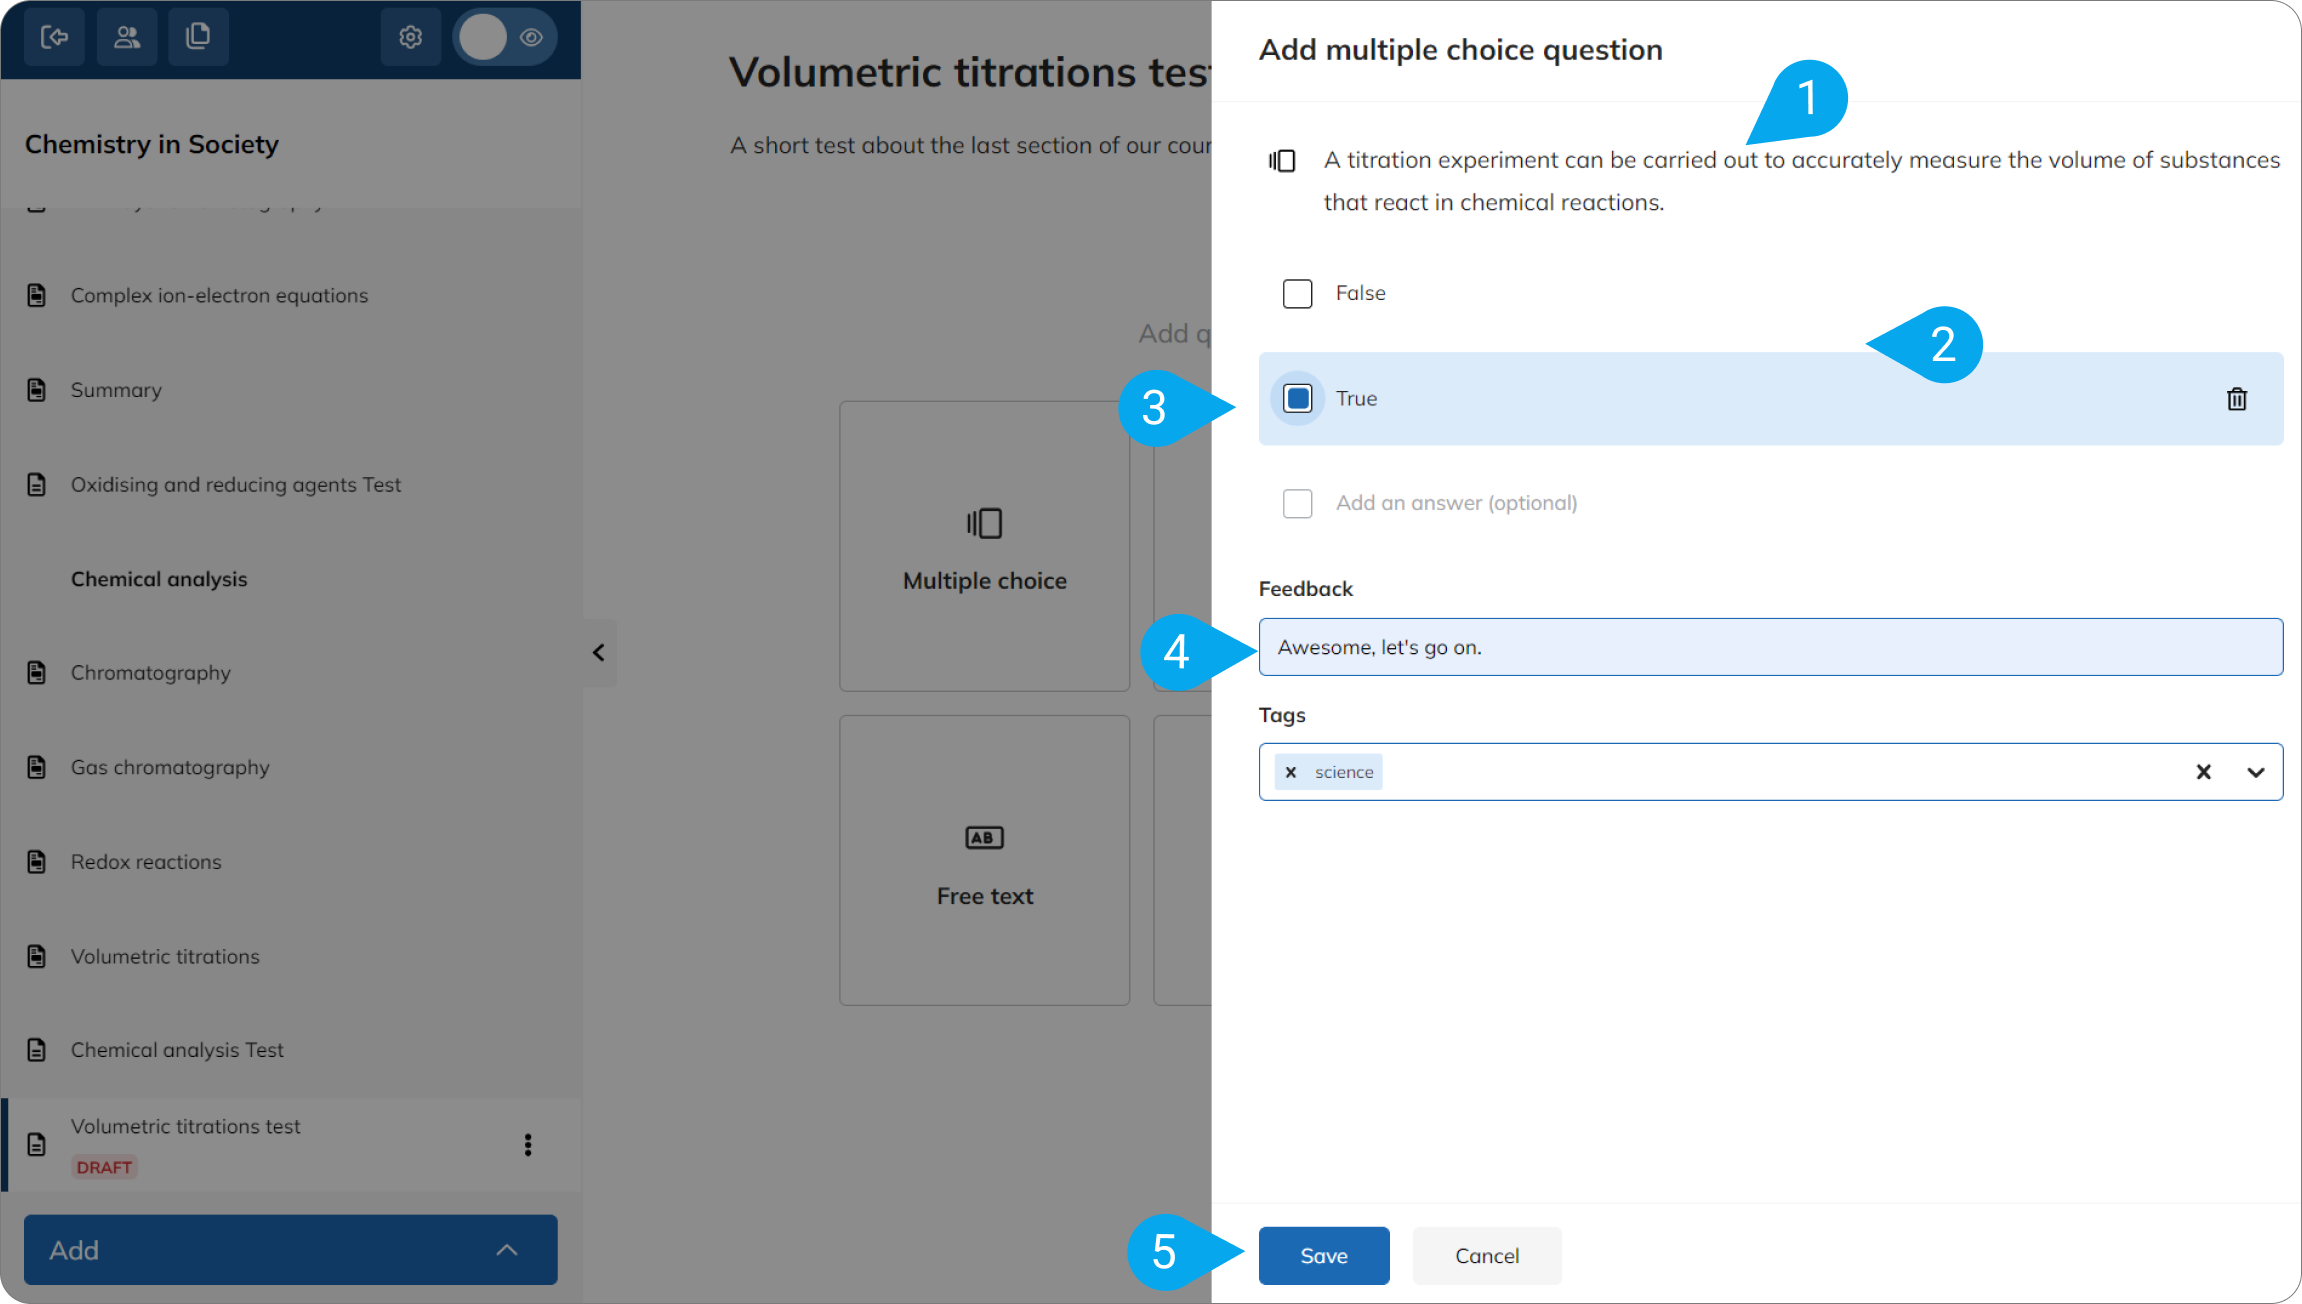The width and height of the screenshot is (2302, 1304).
Task: Remove the science tag with its x
Action: [x=1291, y=772]
